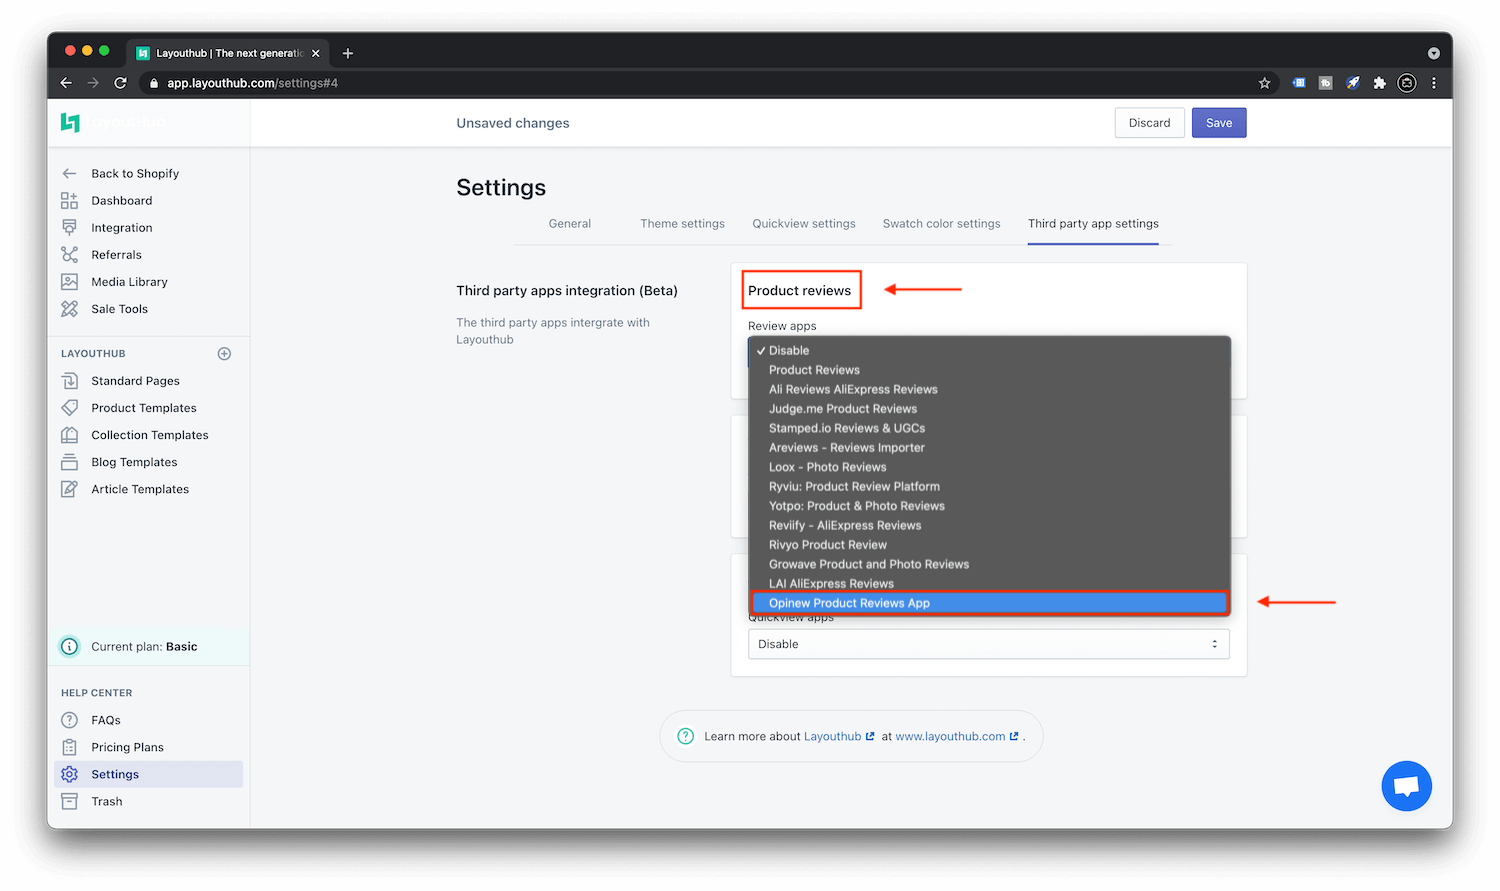Choose Product Reviews from the list
Viewport: 1500px width, 891px height.
coord(989,370)
